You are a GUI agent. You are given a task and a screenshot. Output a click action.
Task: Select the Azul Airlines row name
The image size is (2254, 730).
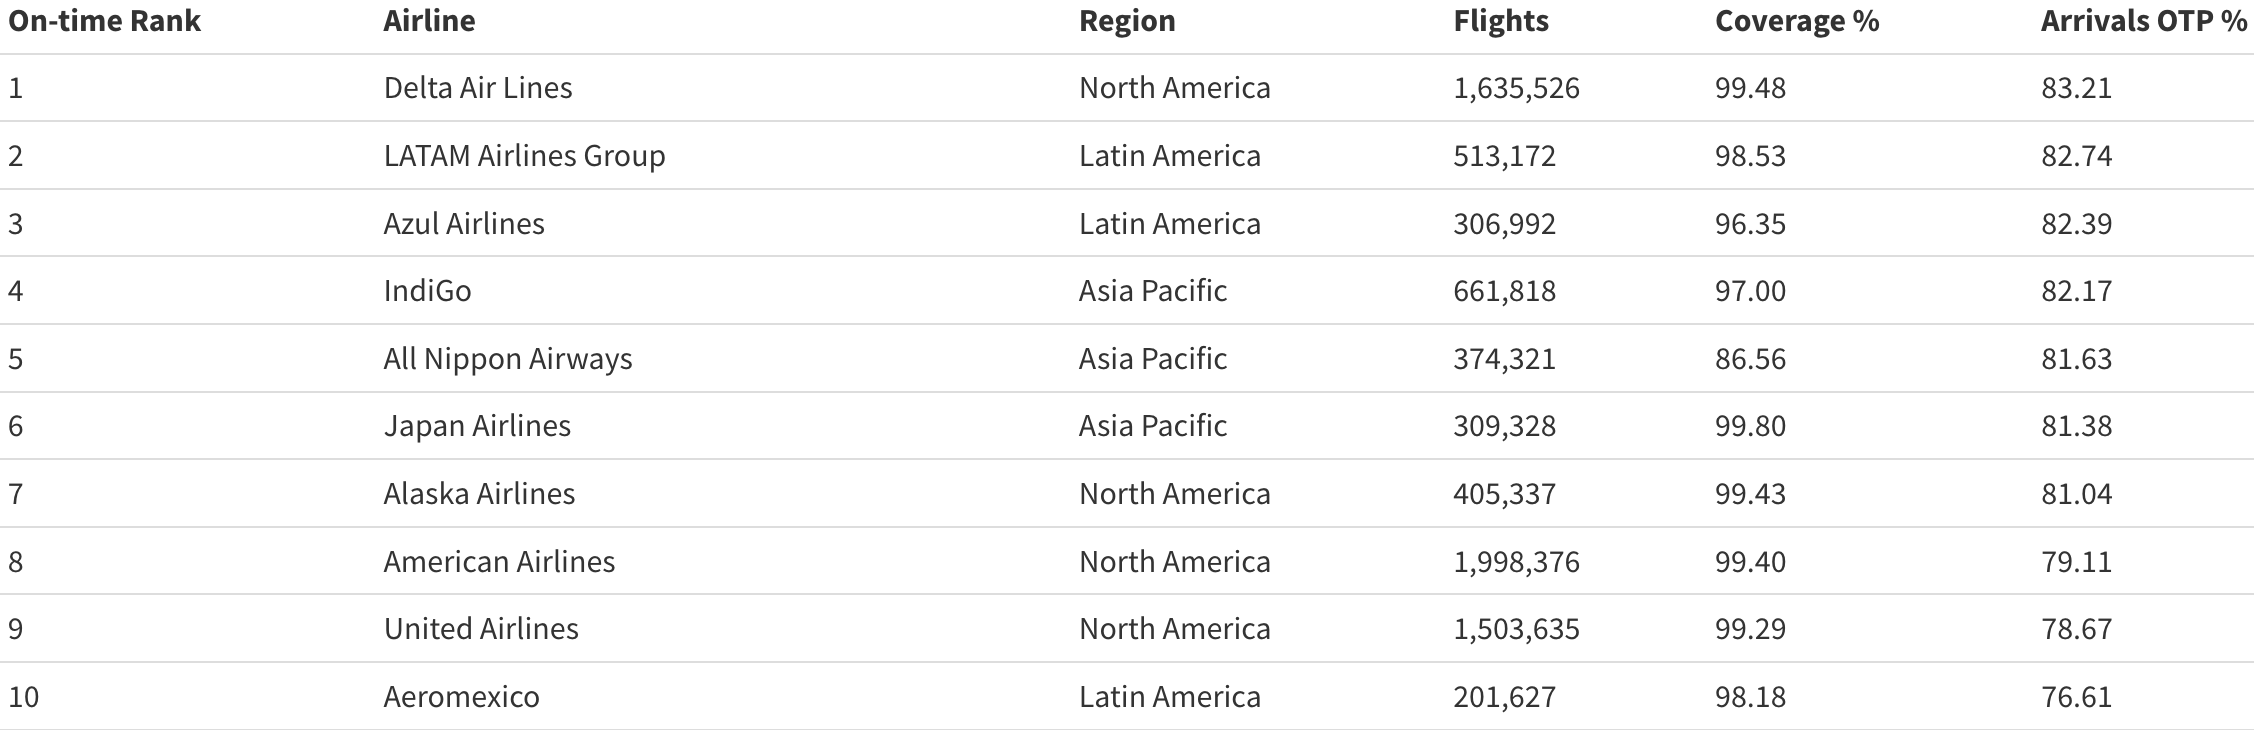464,223
